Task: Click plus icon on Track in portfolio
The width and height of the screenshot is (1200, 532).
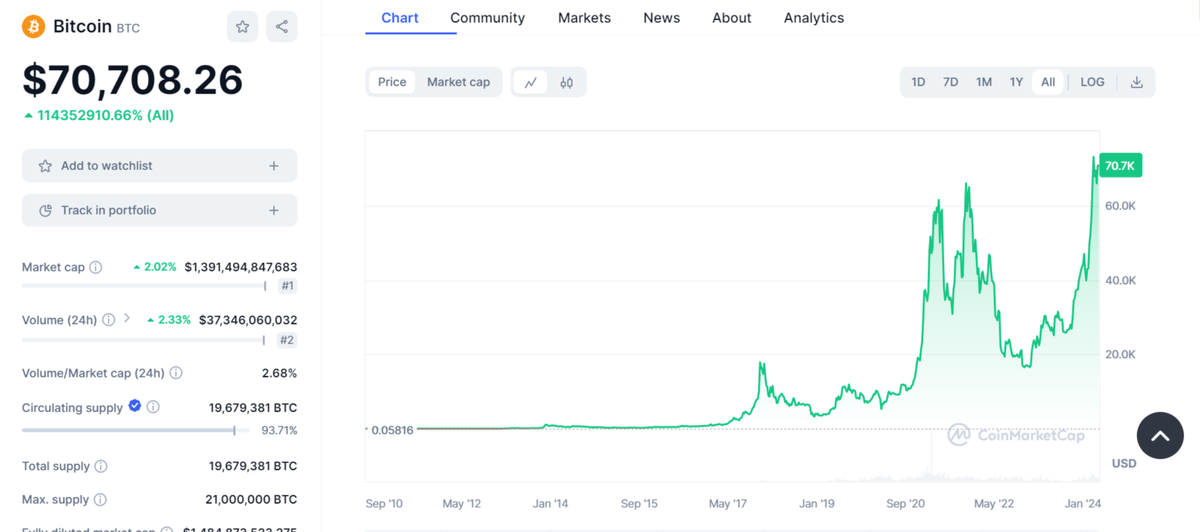Action: (274, 210)
